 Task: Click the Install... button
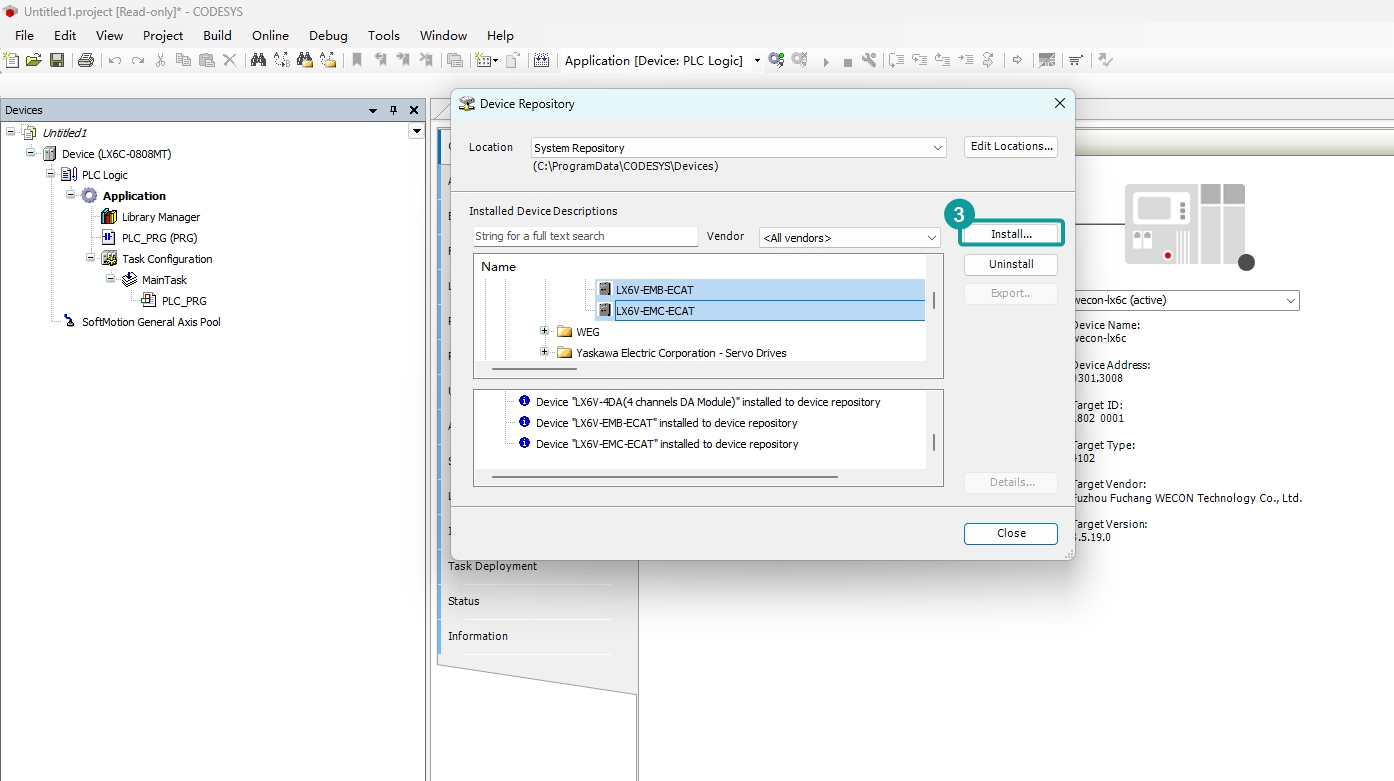[x=1011, y=234]
